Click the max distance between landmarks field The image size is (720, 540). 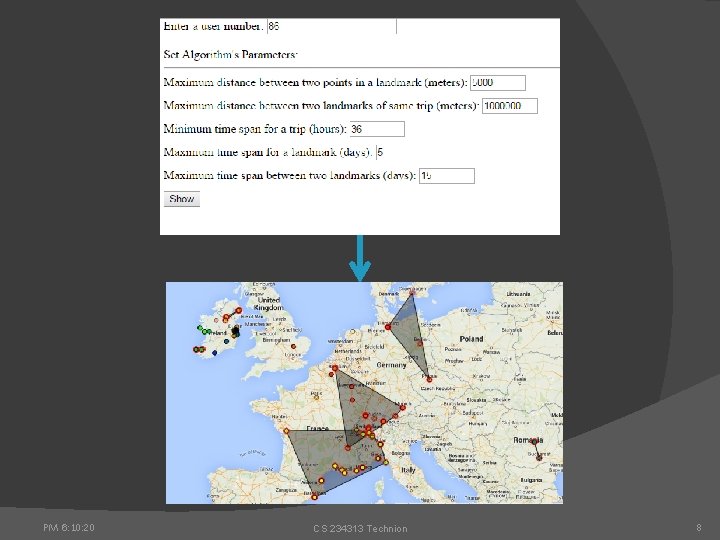510,106
